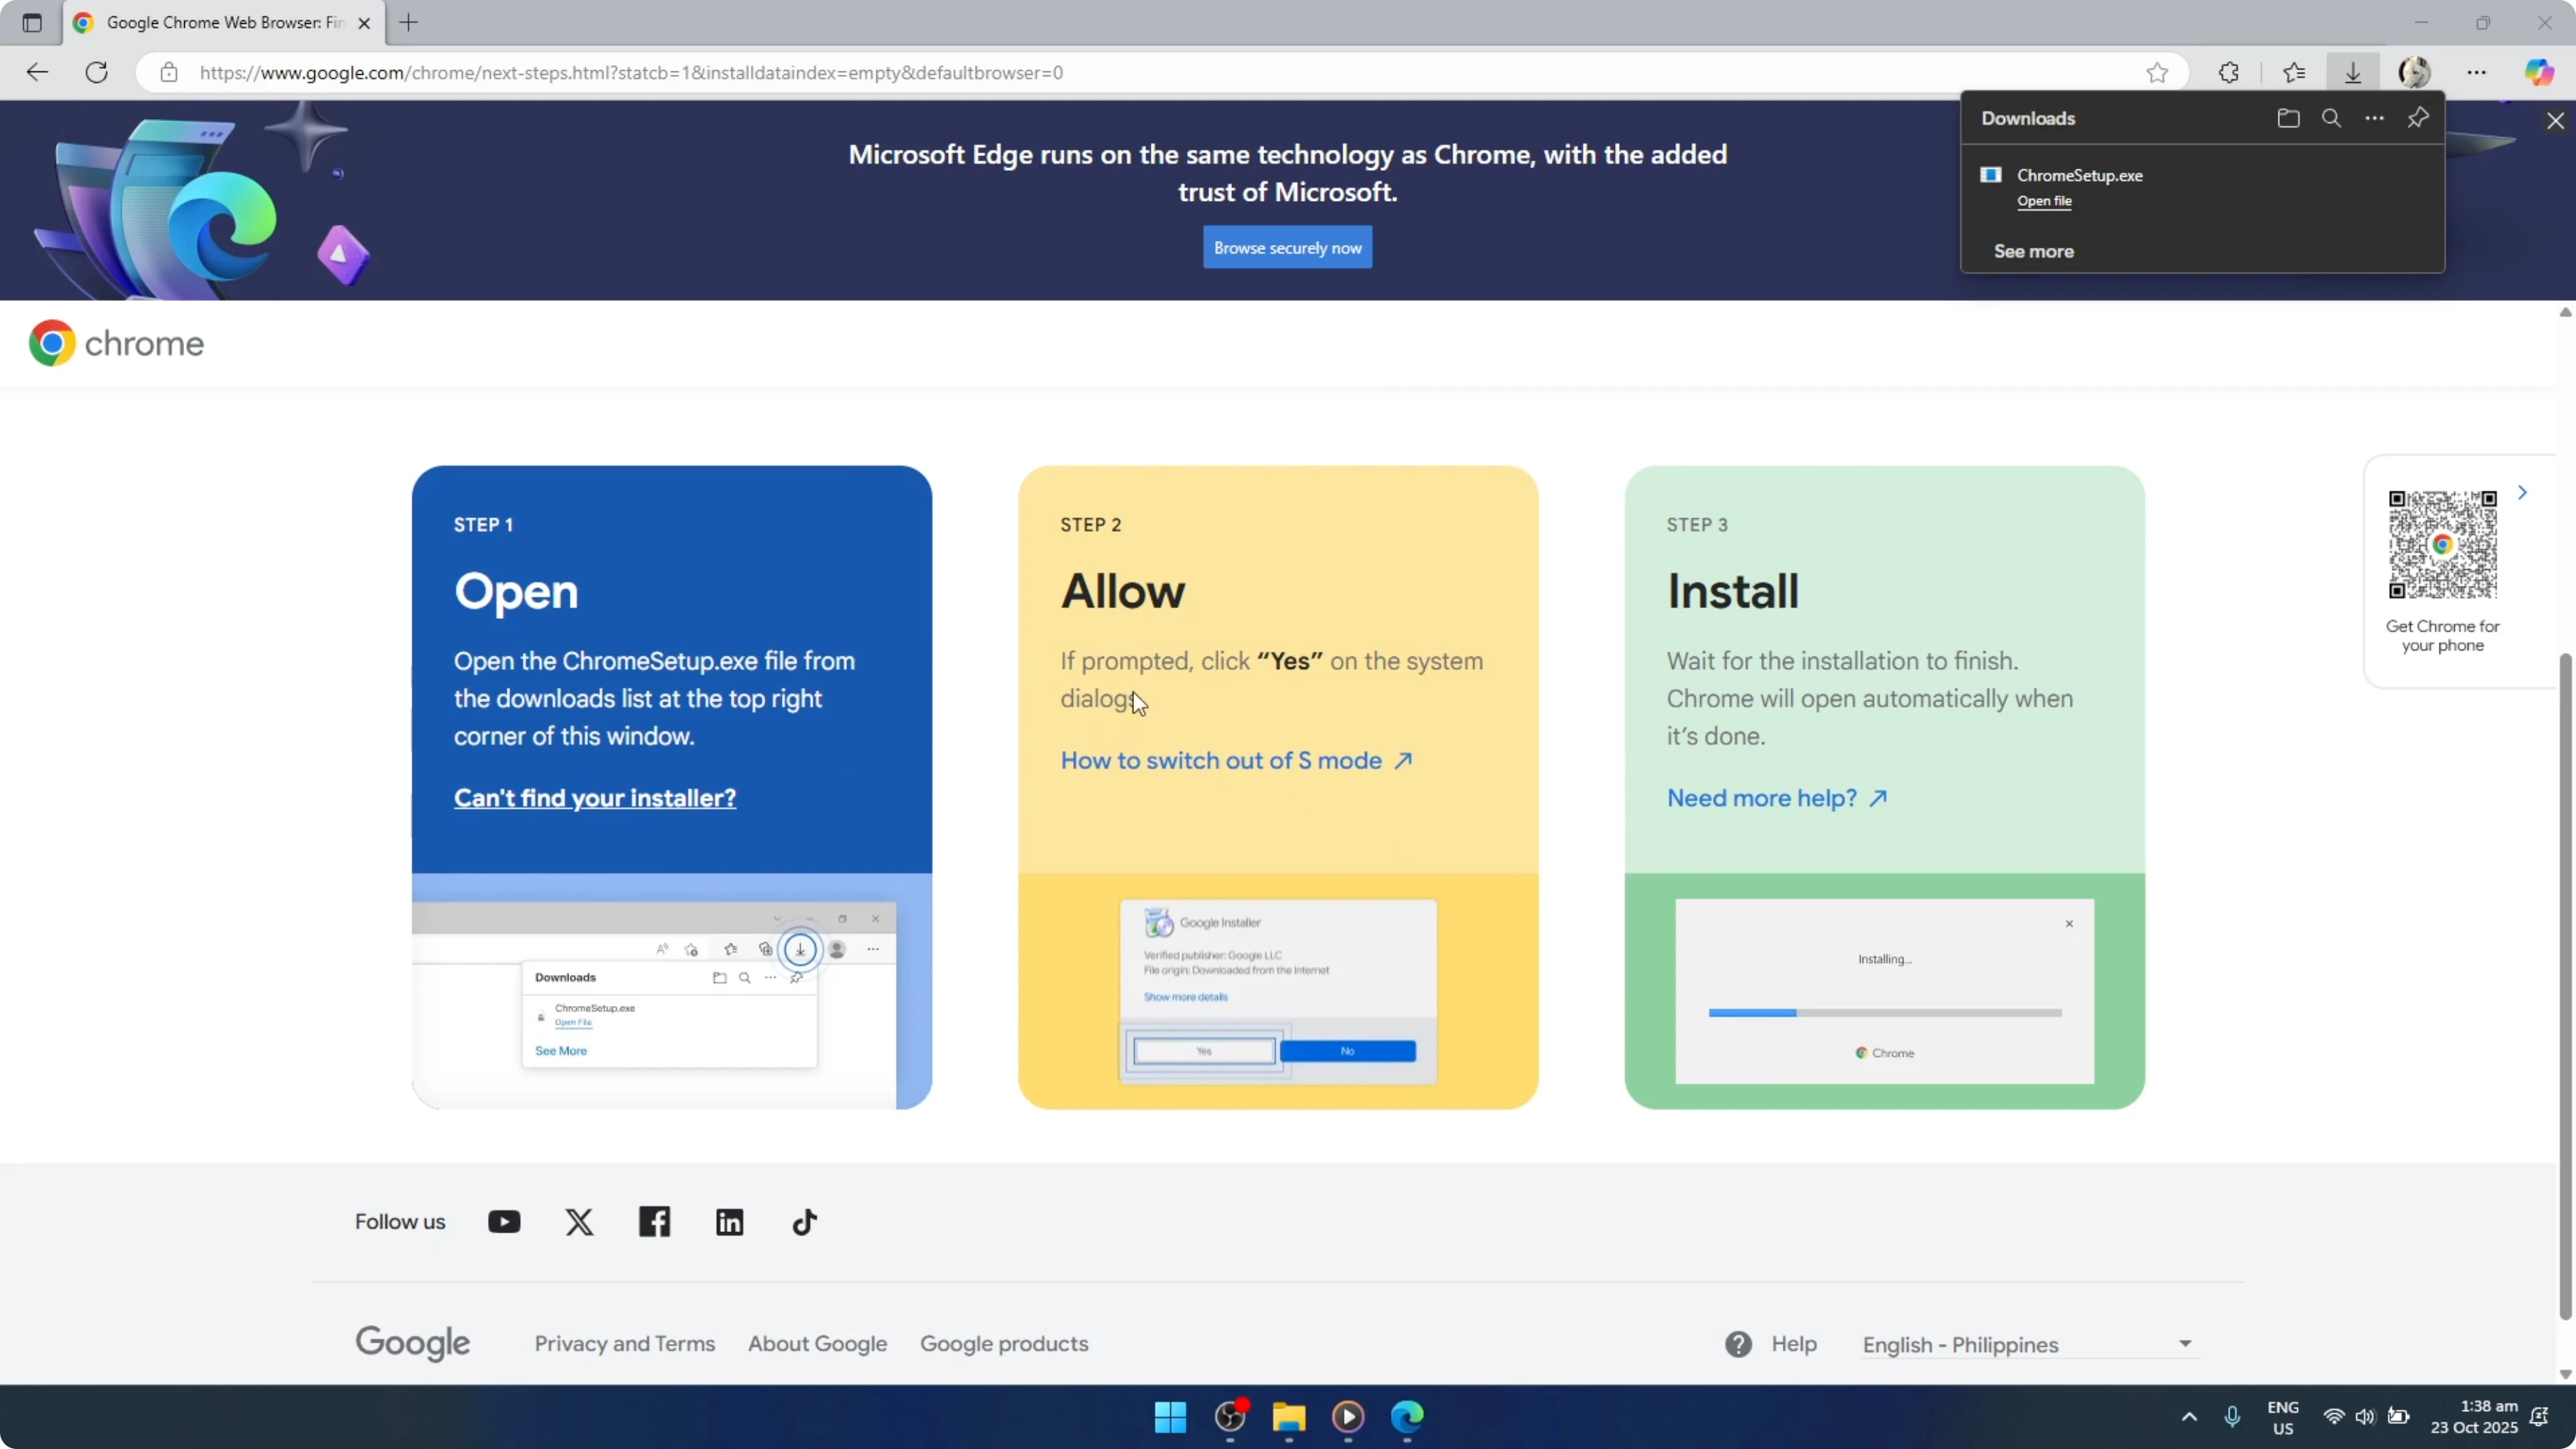Open more options in Downloads panel
Viewport: 2576px width, 1449px height.
(x=2374, y=118)
